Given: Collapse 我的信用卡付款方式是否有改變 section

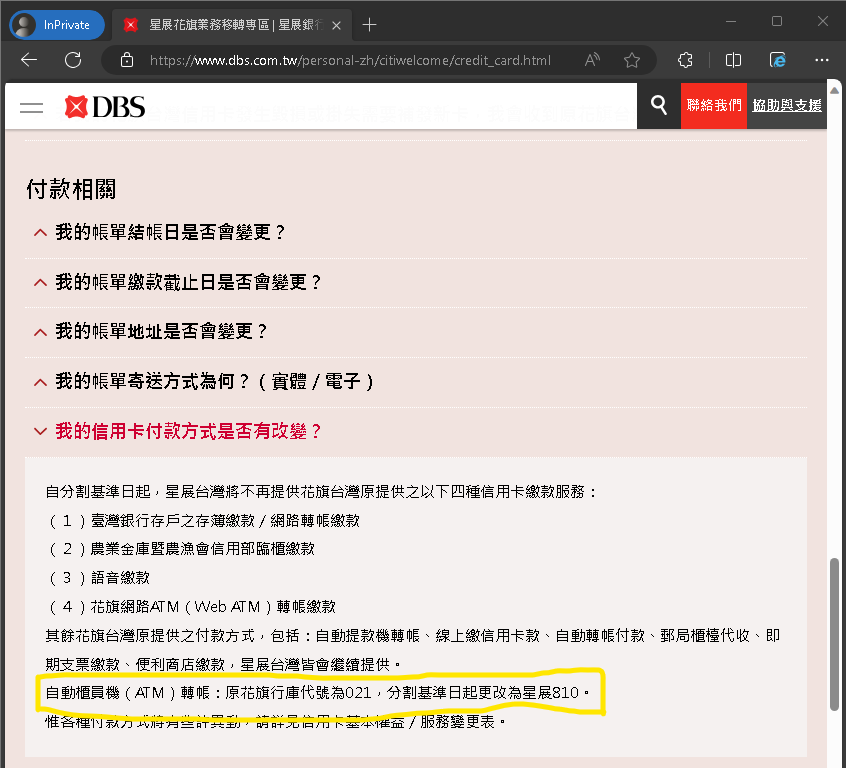Looking at the screenshot, I should [x=188, y=432].
